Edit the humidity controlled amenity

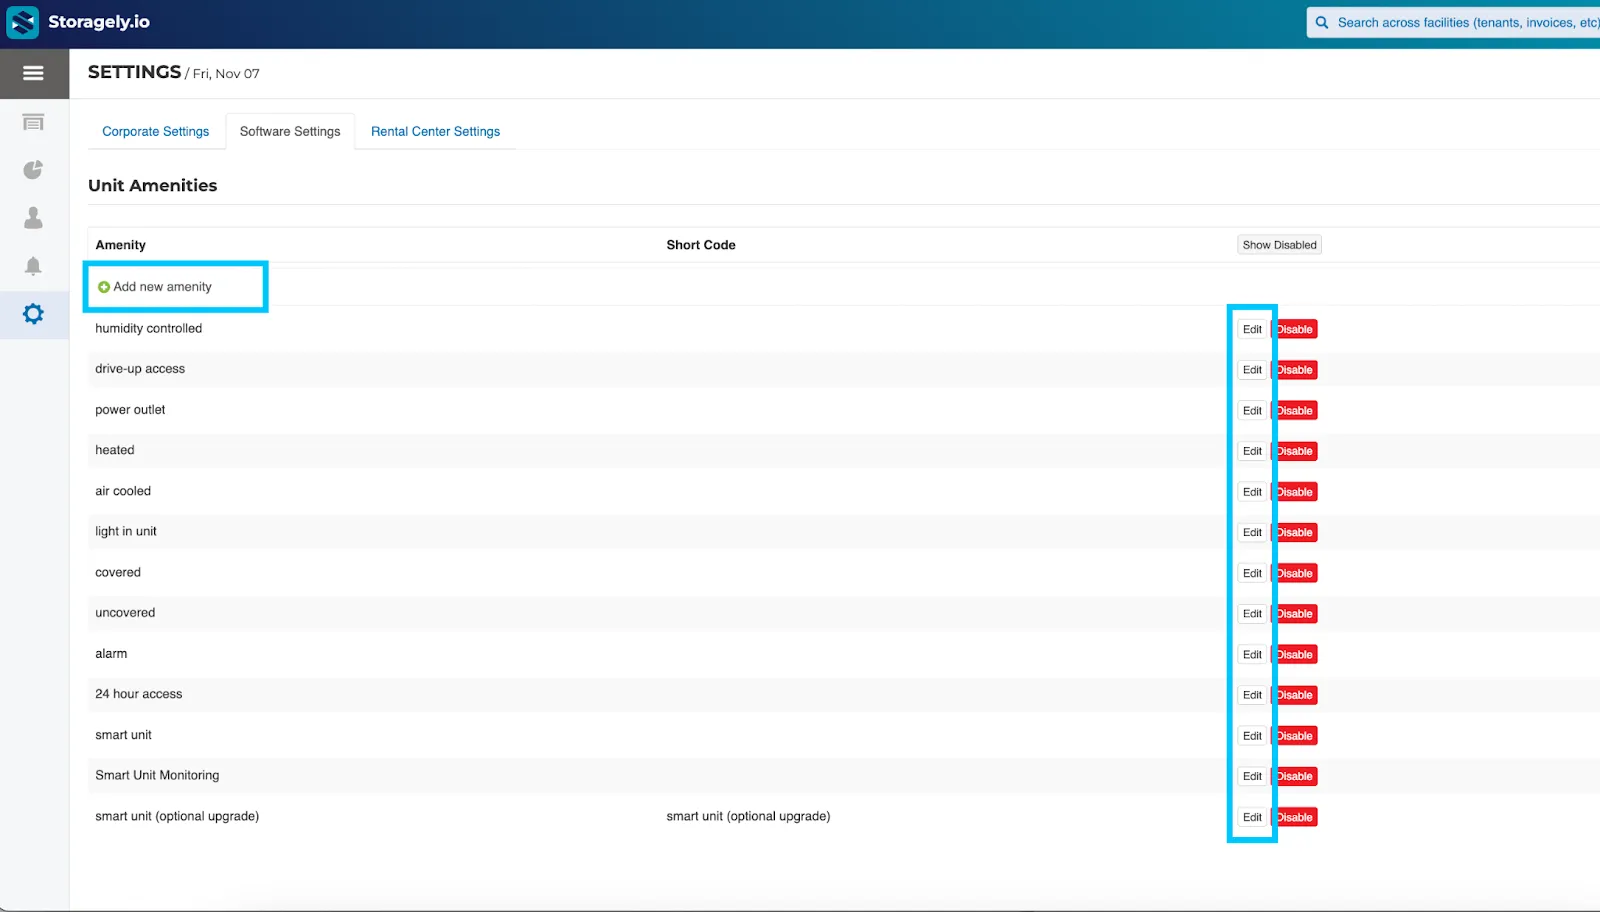click(x=1252, y=329)
